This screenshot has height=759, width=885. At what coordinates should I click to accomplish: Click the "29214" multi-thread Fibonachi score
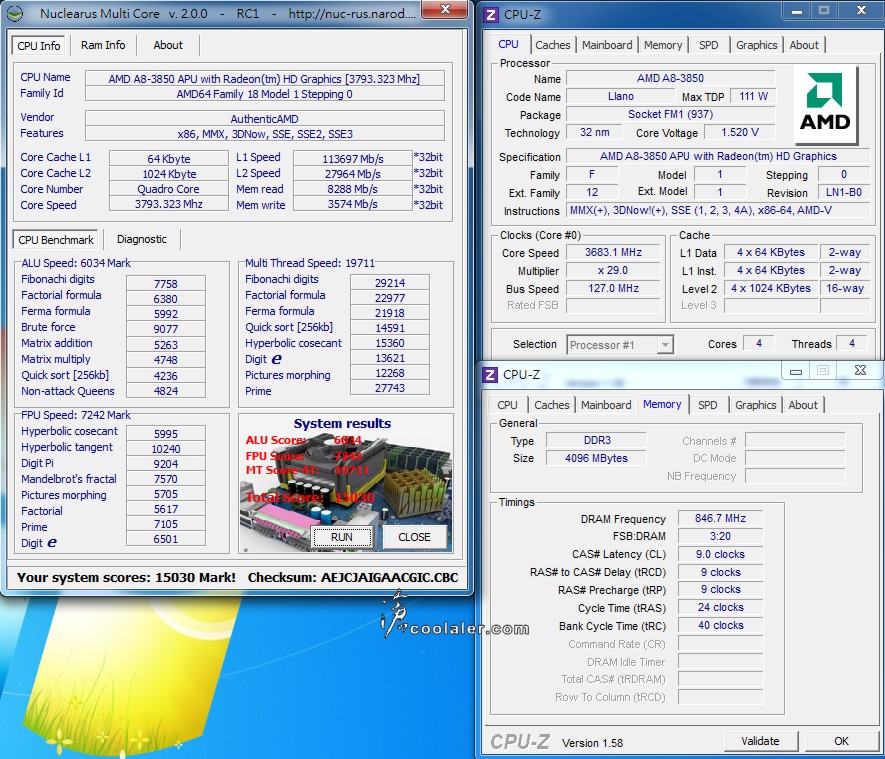(389, 283)
